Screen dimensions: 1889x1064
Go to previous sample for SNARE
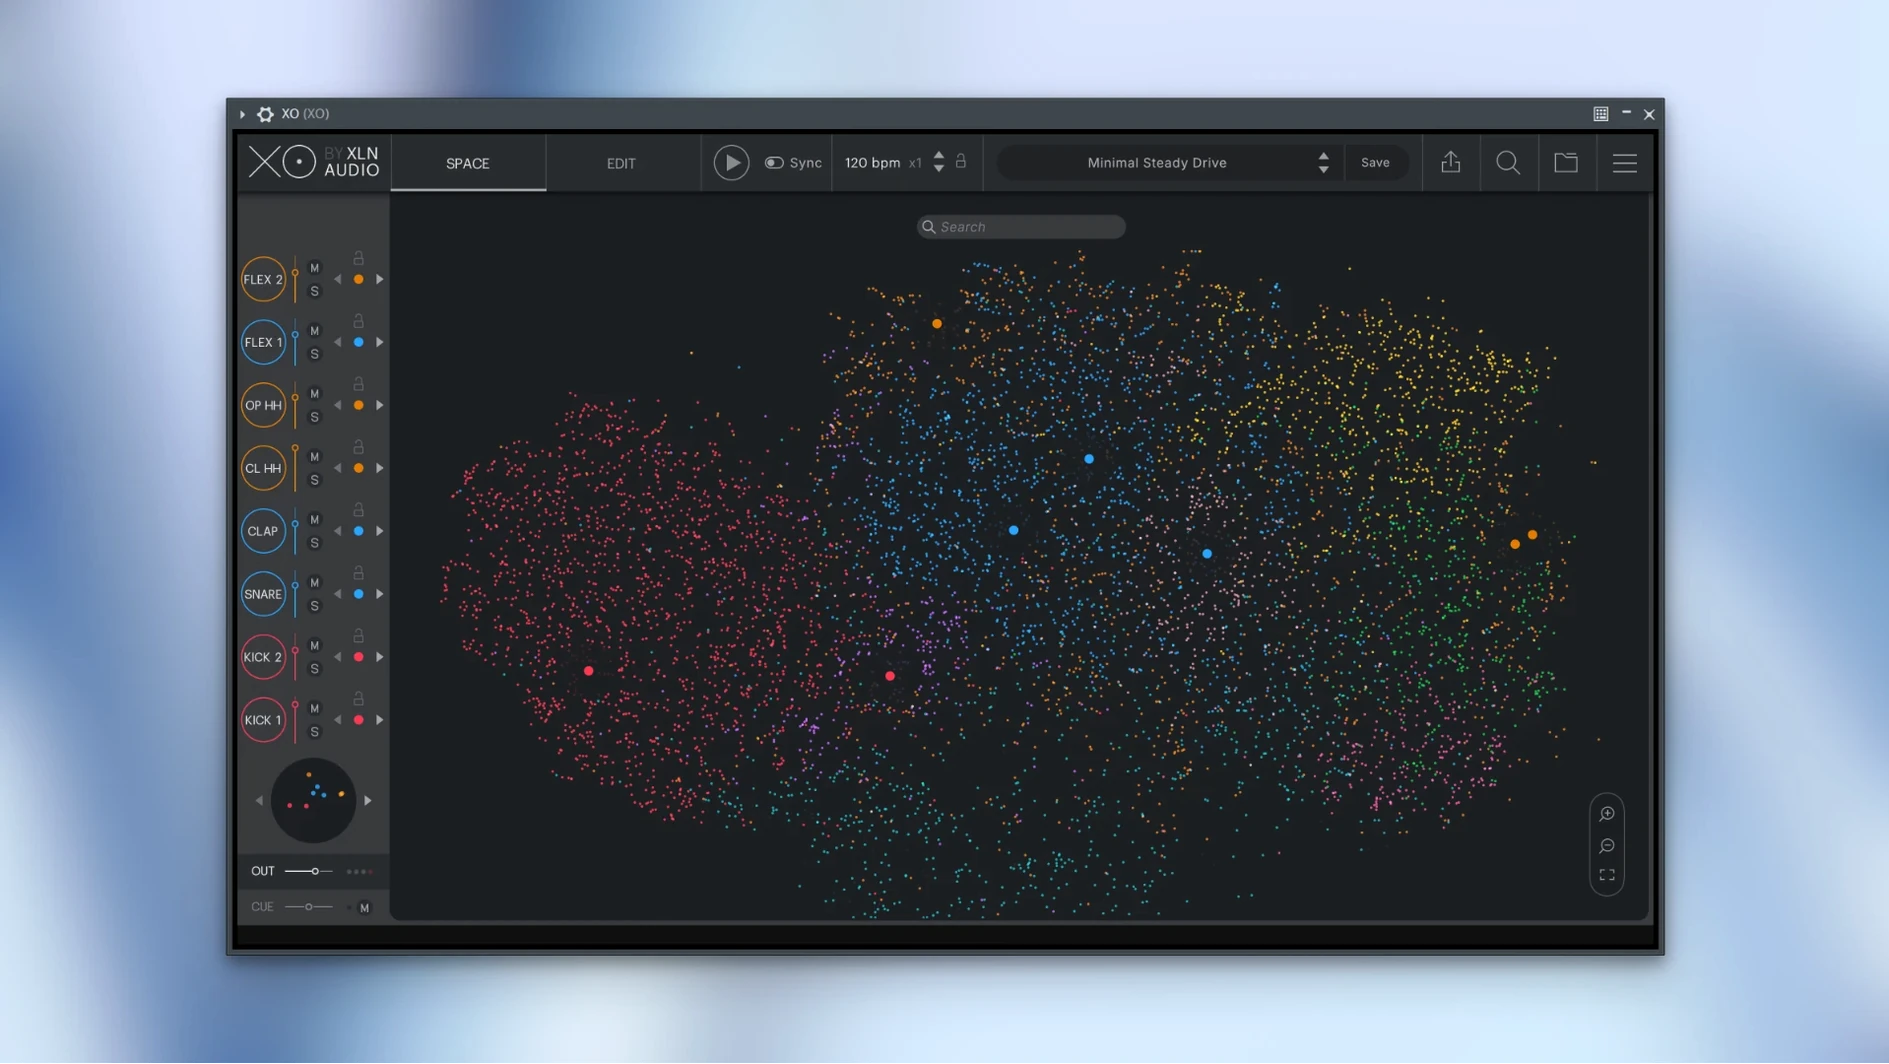(x=338, y=594)
